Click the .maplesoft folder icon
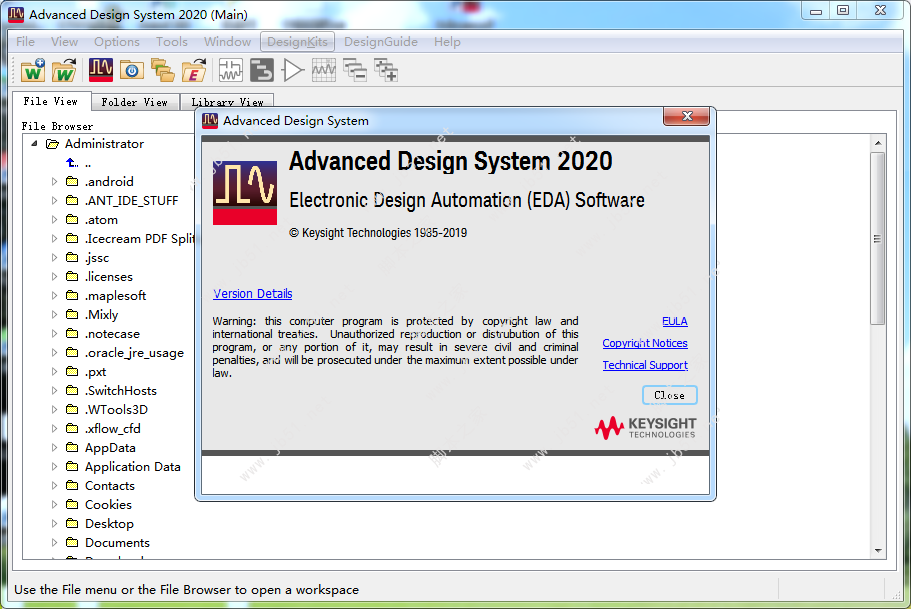This screenshot has height=609, width=911. [72, 295]
